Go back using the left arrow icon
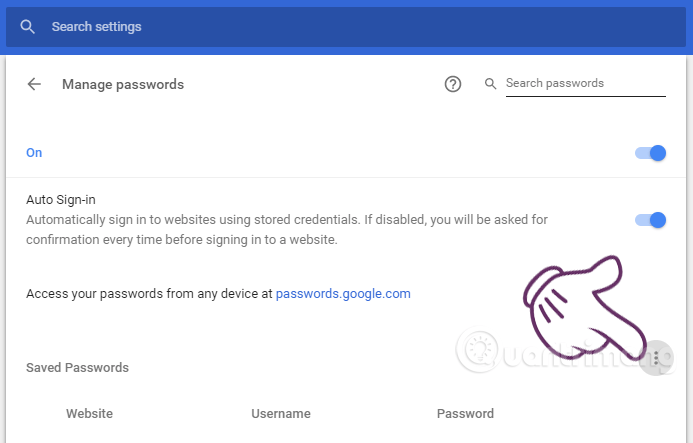This screenshot has width=693, height=443. tap(35, 85)
